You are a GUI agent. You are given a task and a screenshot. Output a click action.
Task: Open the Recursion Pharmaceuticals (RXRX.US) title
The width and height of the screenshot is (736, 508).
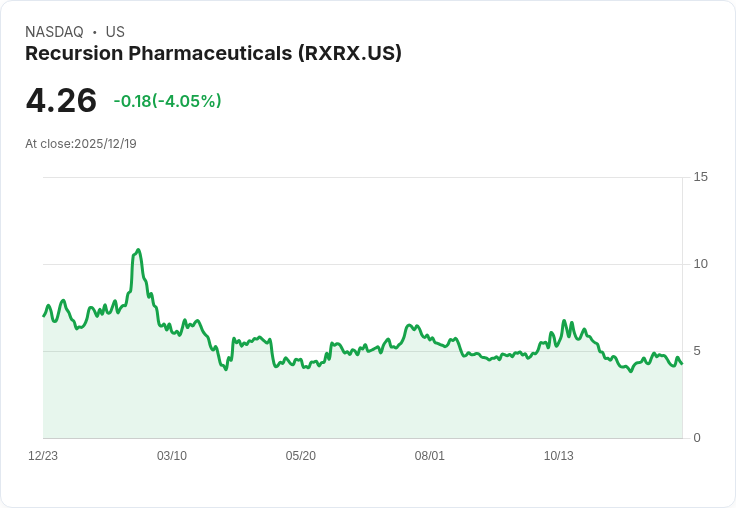[x=213, y=54]
